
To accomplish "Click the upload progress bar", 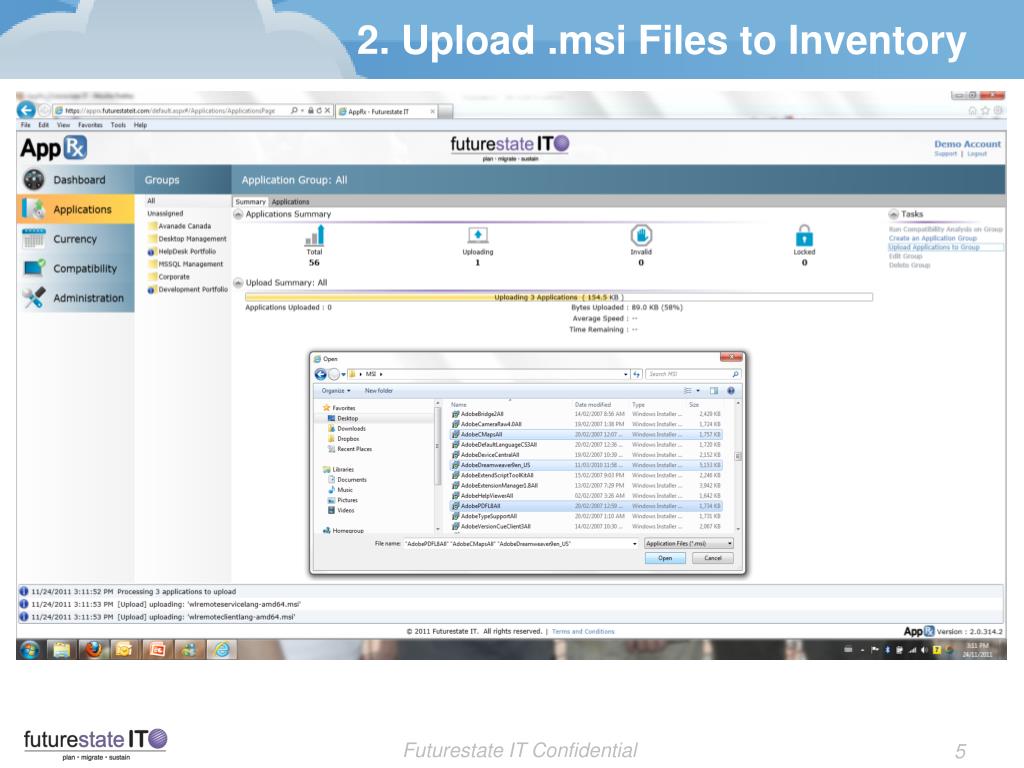I will 559,297.
